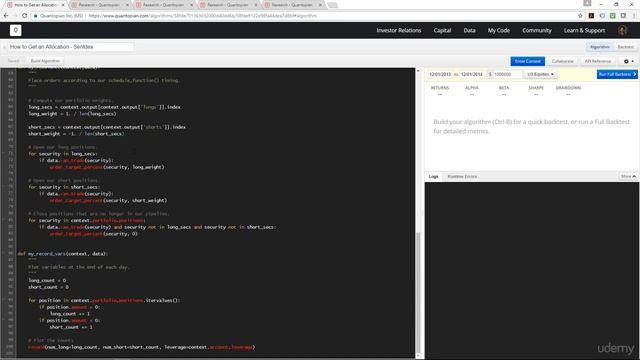
Task: Open the Investor Relations menu
Action: coord(399,30)
